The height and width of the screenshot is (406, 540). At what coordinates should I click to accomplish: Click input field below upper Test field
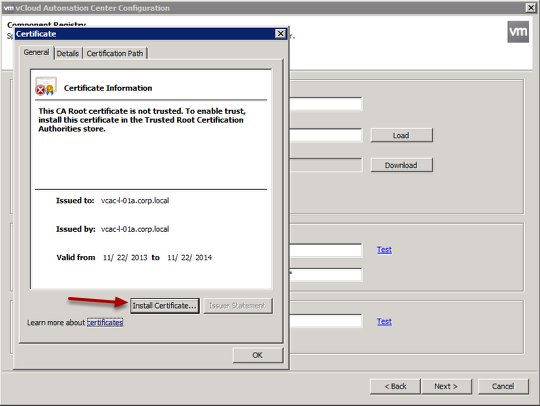(326, 275)
